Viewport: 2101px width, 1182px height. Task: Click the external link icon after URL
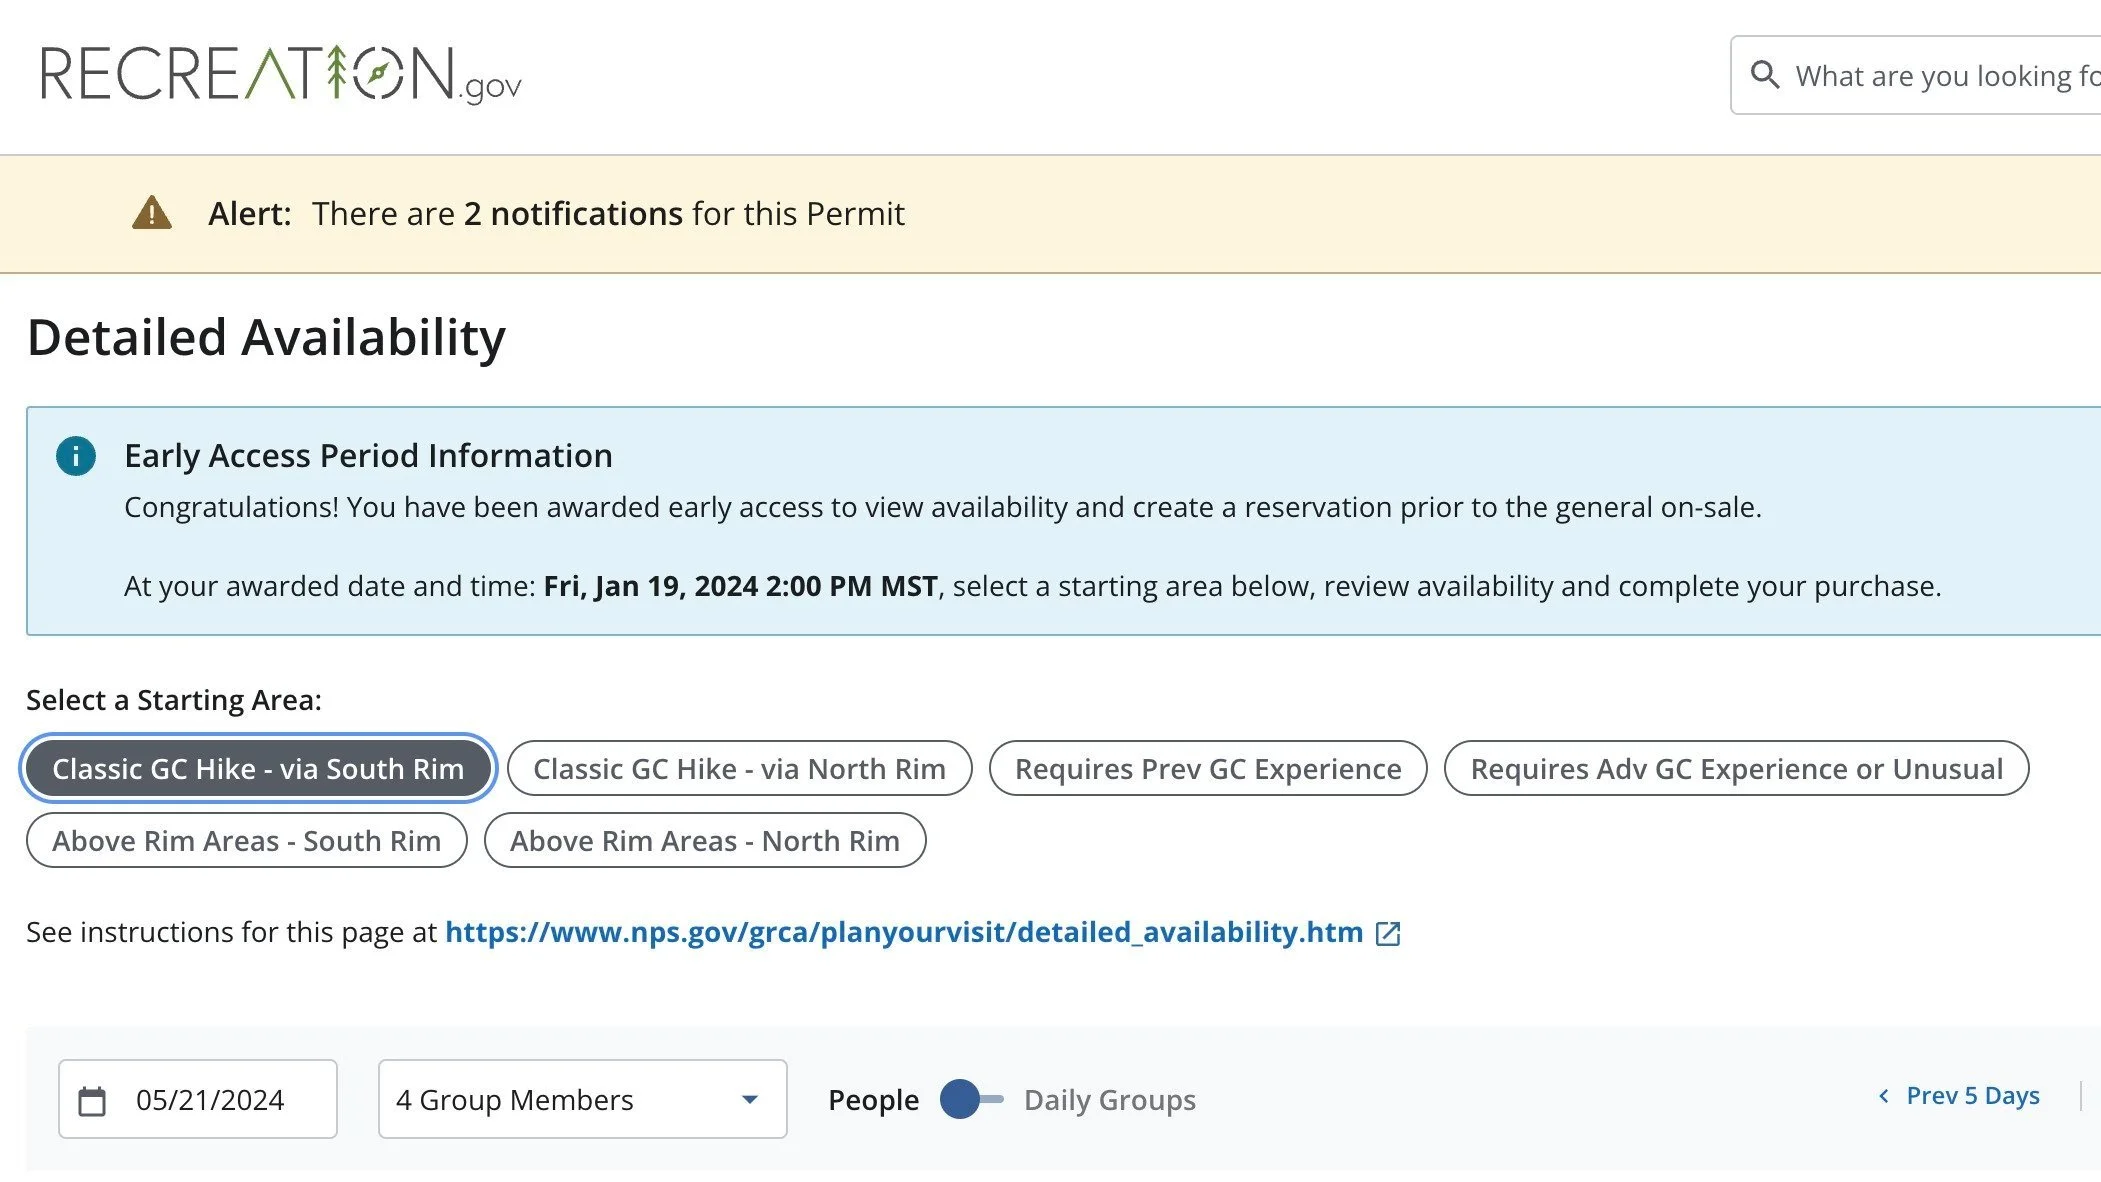click(x=1388, y=933)
